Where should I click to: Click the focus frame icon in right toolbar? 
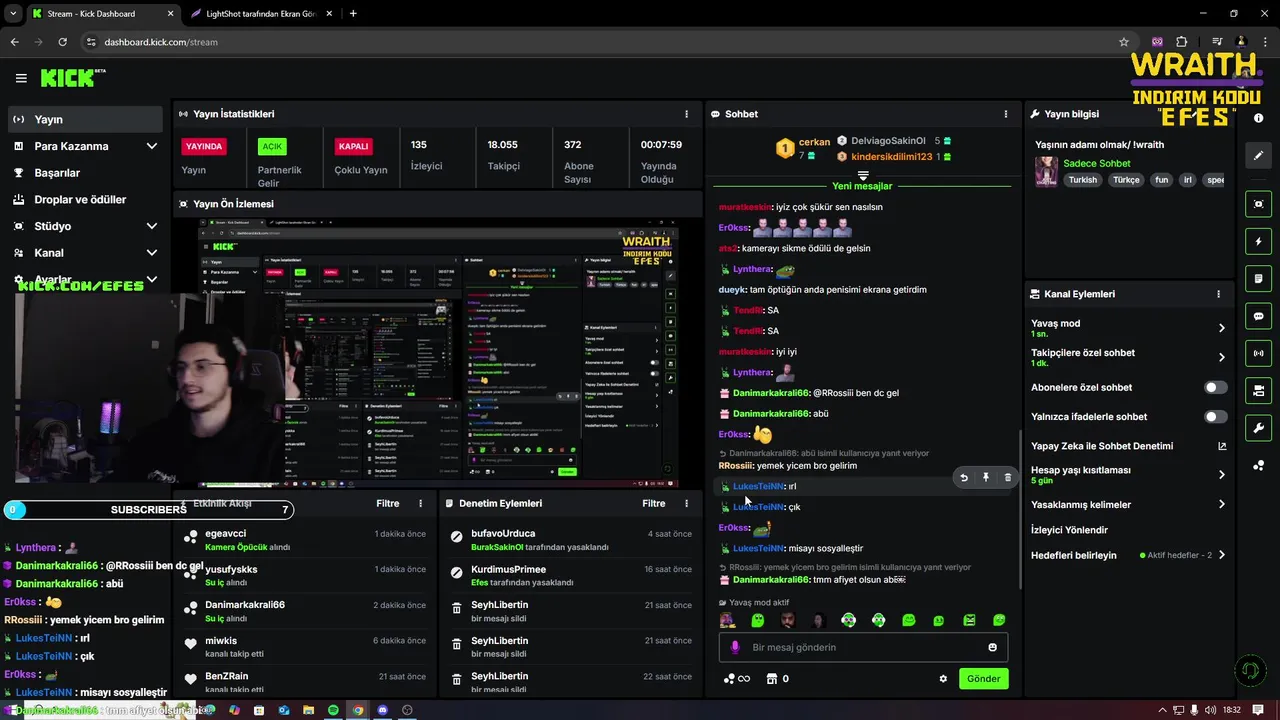click(1258, 204)
